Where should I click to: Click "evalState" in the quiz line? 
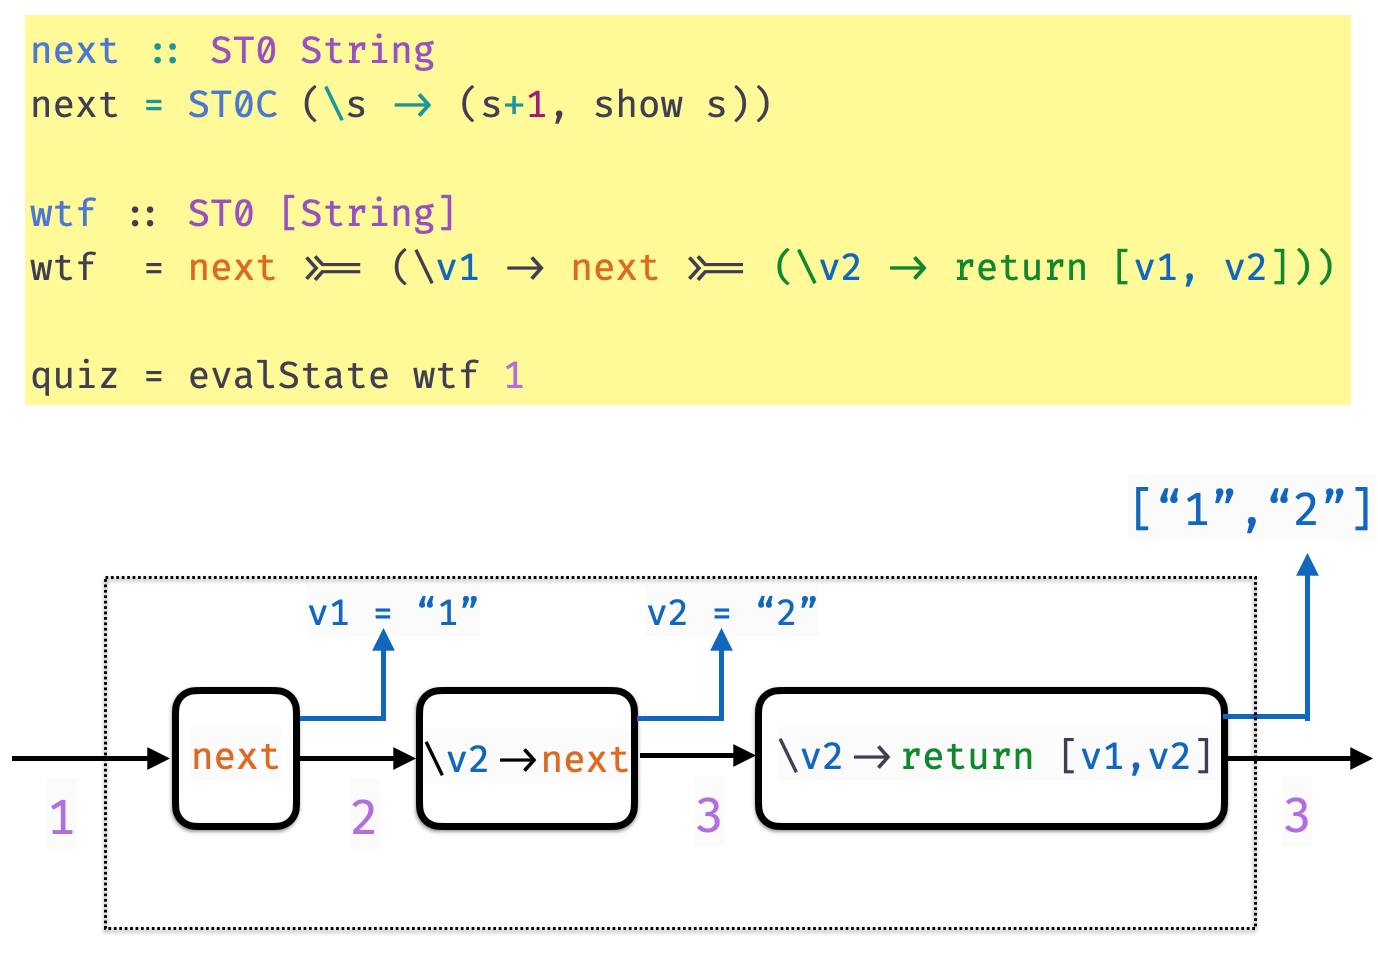[x=288, y=376]
